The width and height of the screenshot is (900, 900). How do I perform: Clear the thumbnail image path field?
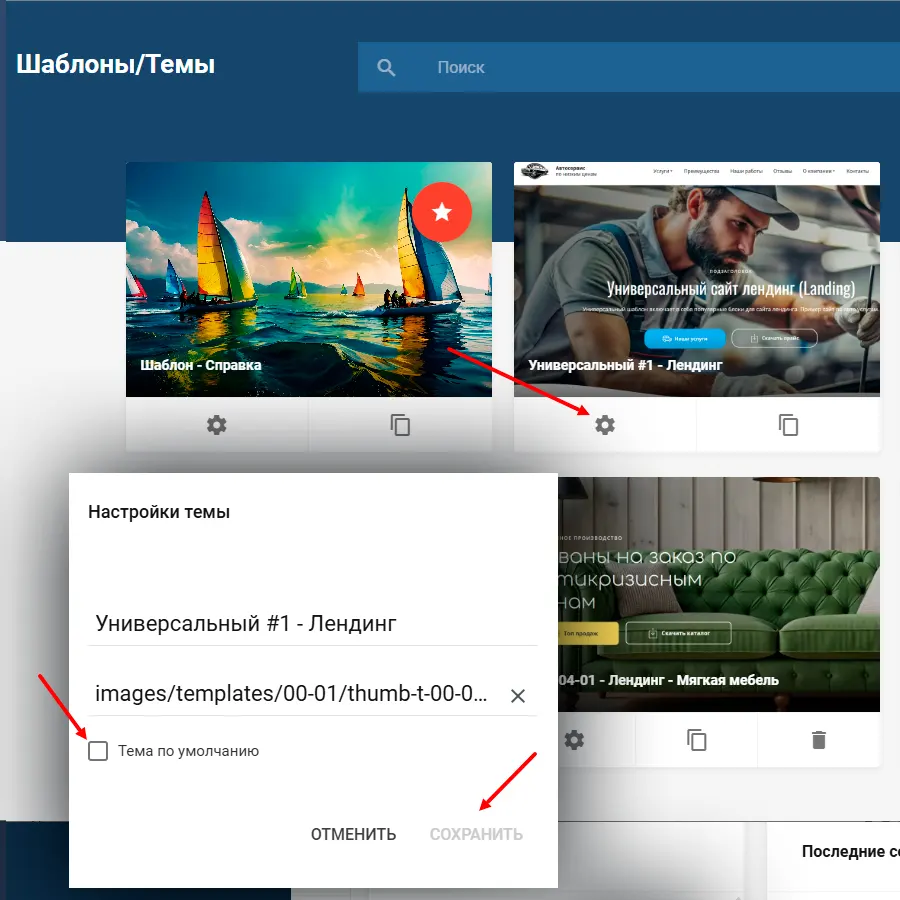518,696
